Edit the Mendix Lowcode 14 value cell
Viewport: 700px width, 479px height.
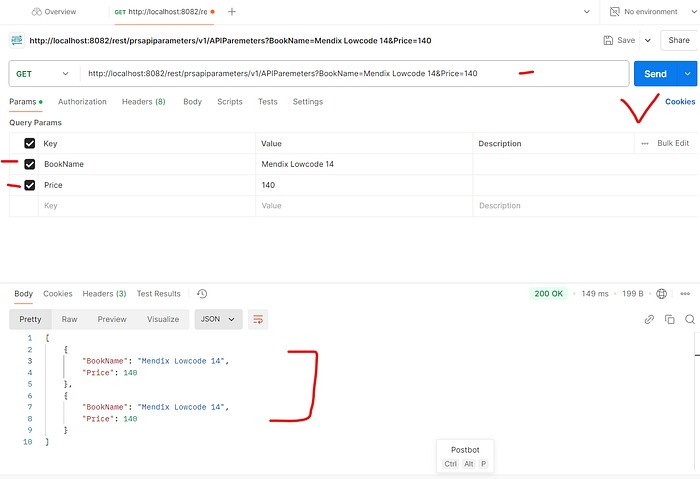tap(364, 164)
